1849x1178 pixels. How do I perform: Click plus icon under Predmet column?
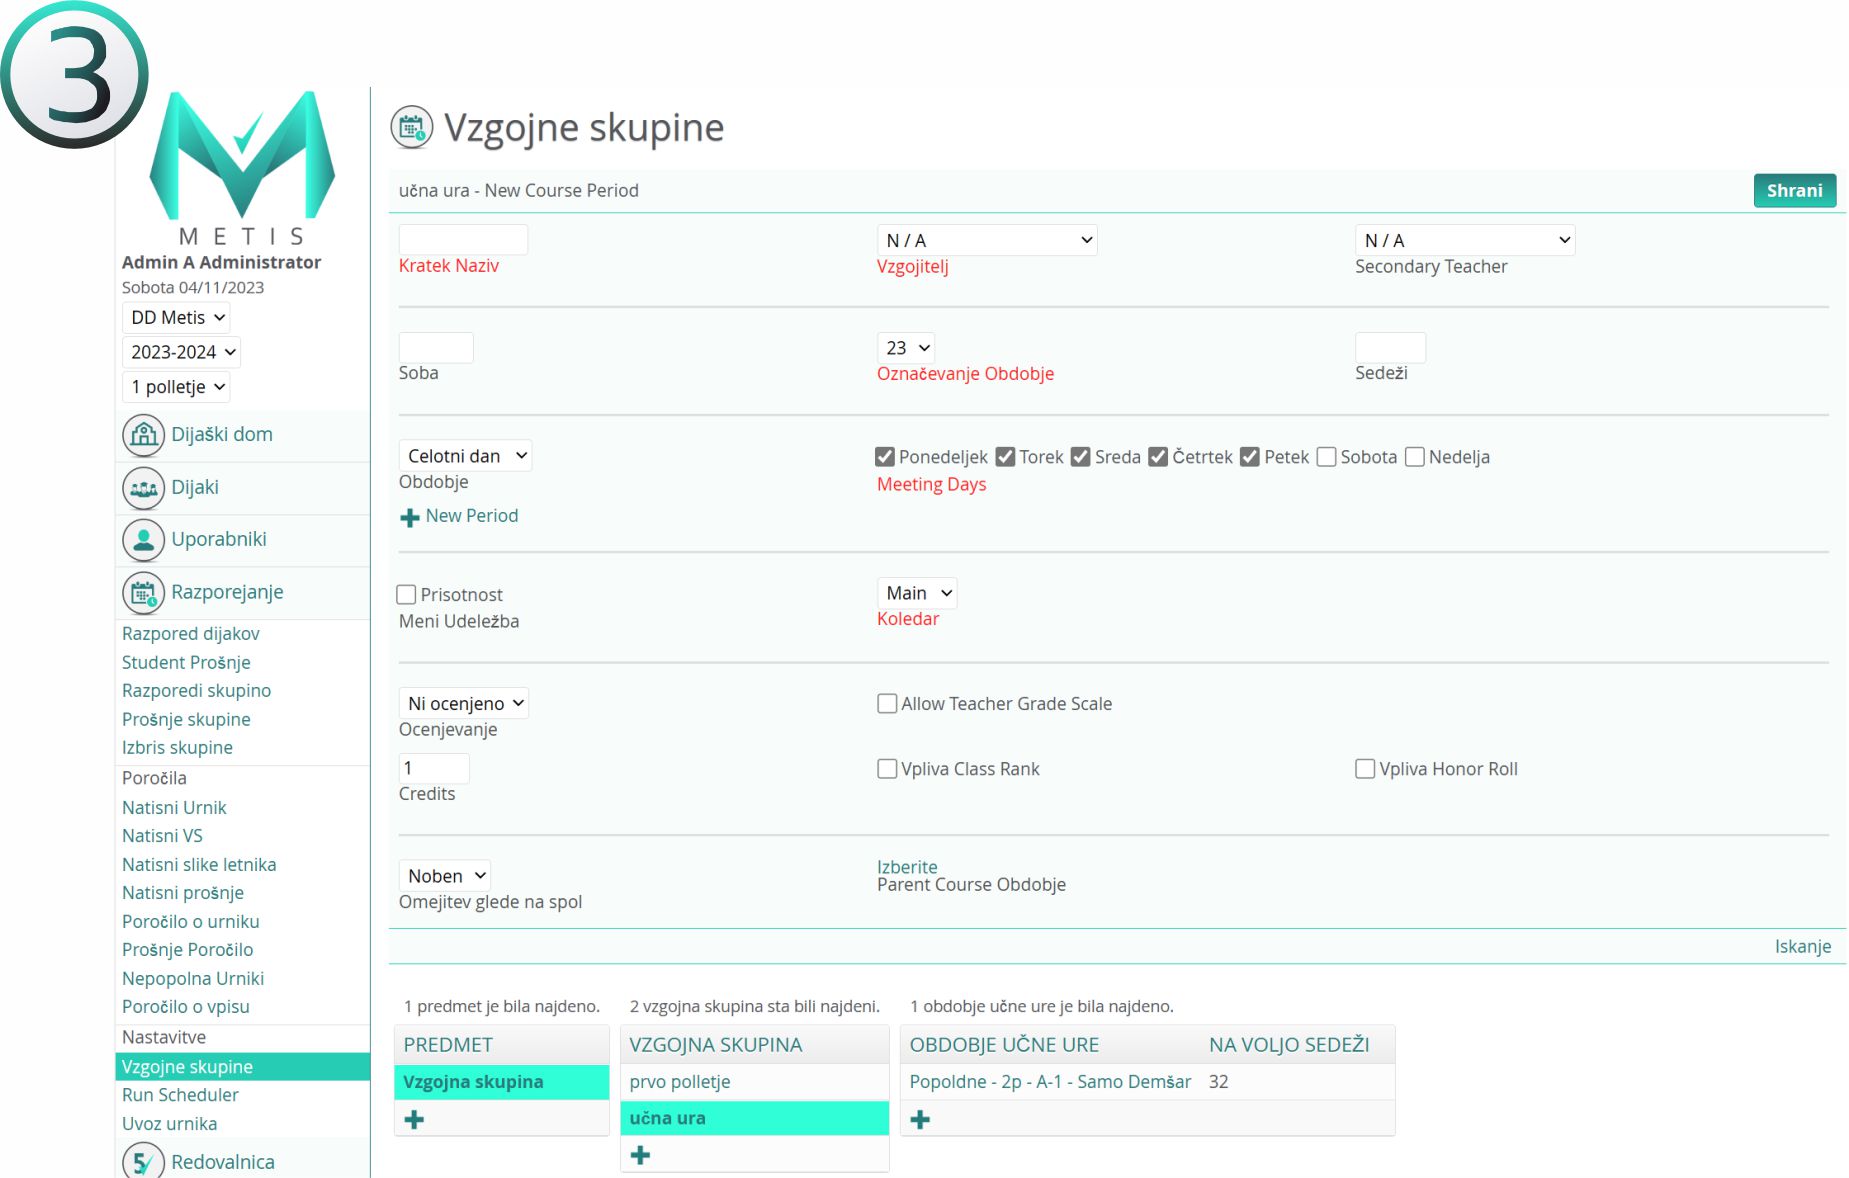[x=414, y=1120]
